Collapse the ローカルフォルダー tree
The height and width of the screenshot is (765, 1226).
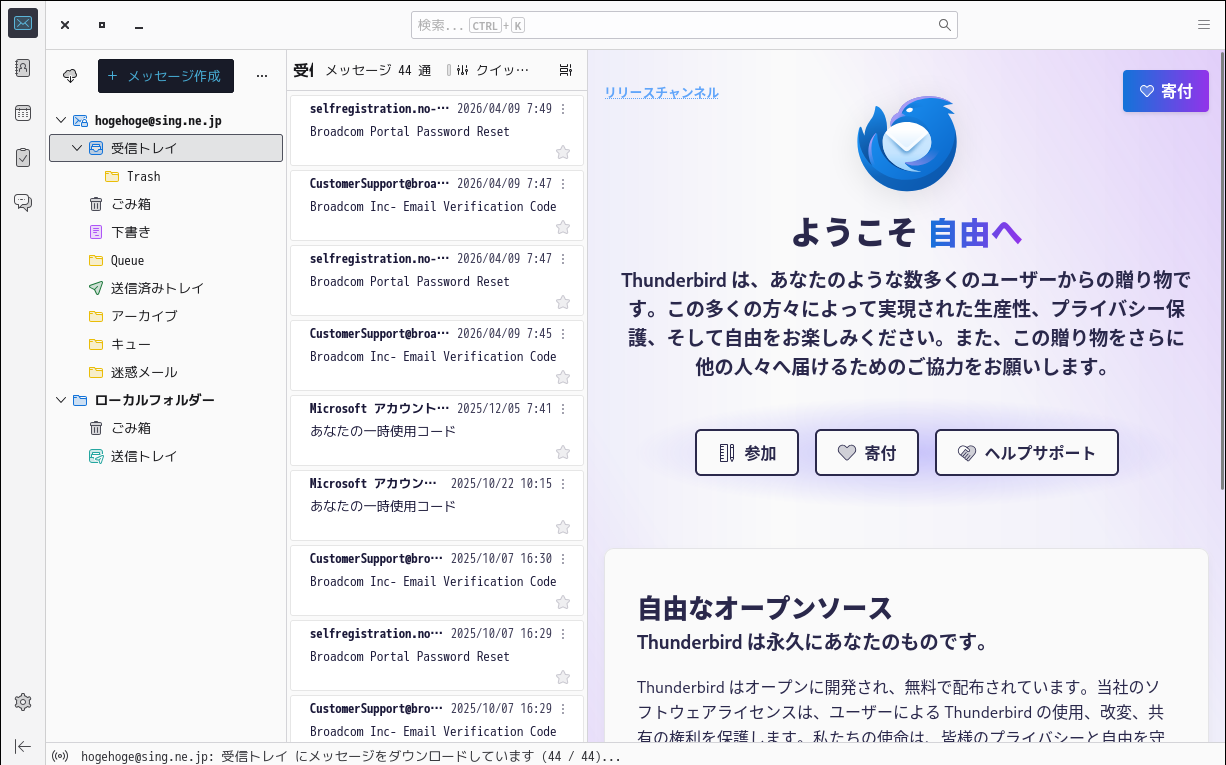(x=61, y=400)
